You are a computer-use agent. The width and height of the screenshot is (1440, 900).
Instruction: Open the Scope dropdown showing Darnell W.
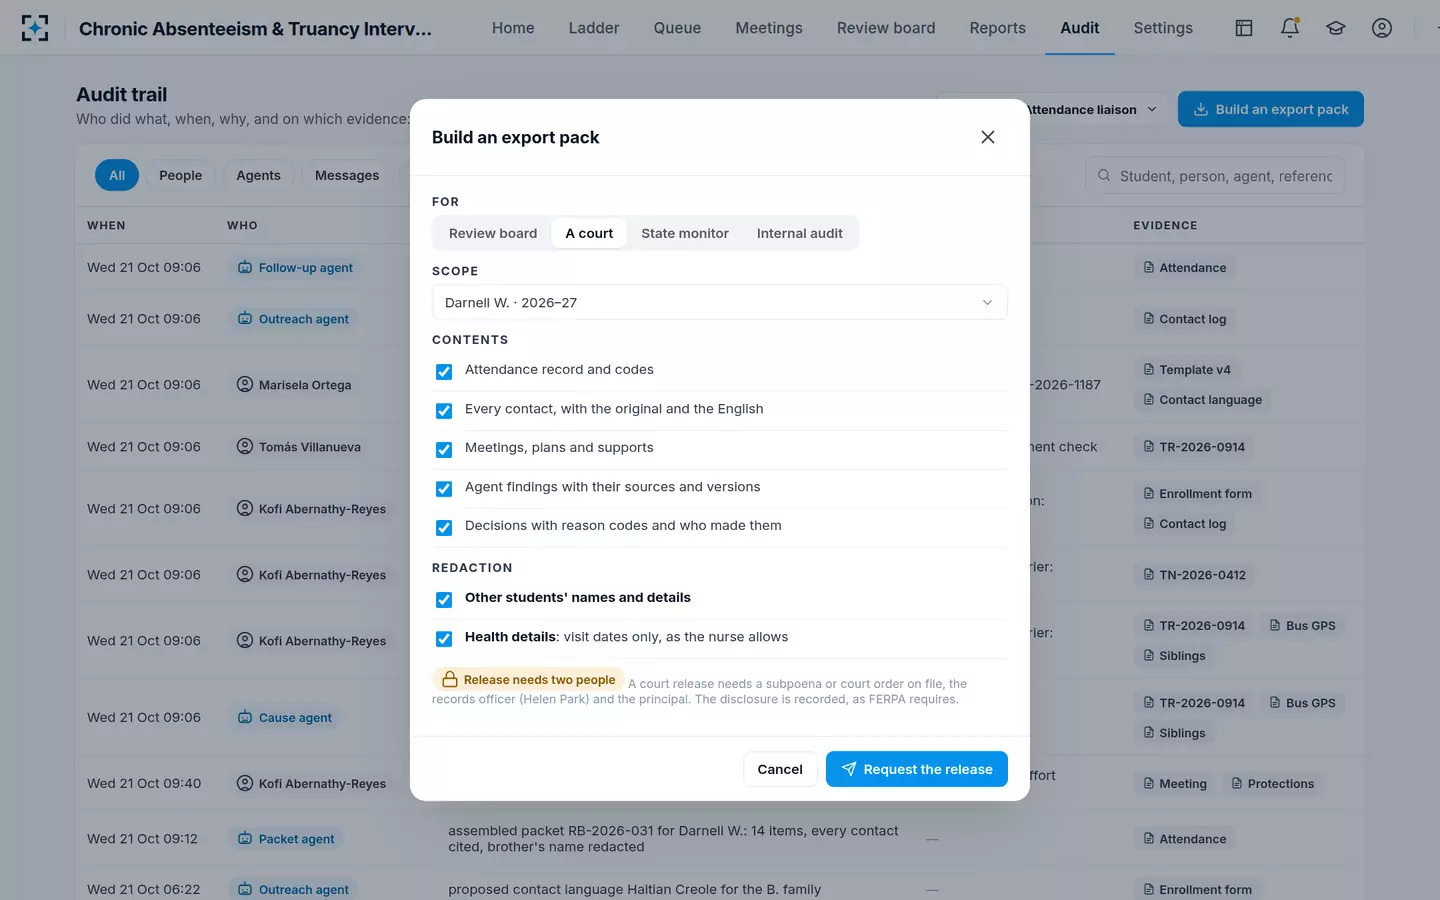(x=720, y=302)
